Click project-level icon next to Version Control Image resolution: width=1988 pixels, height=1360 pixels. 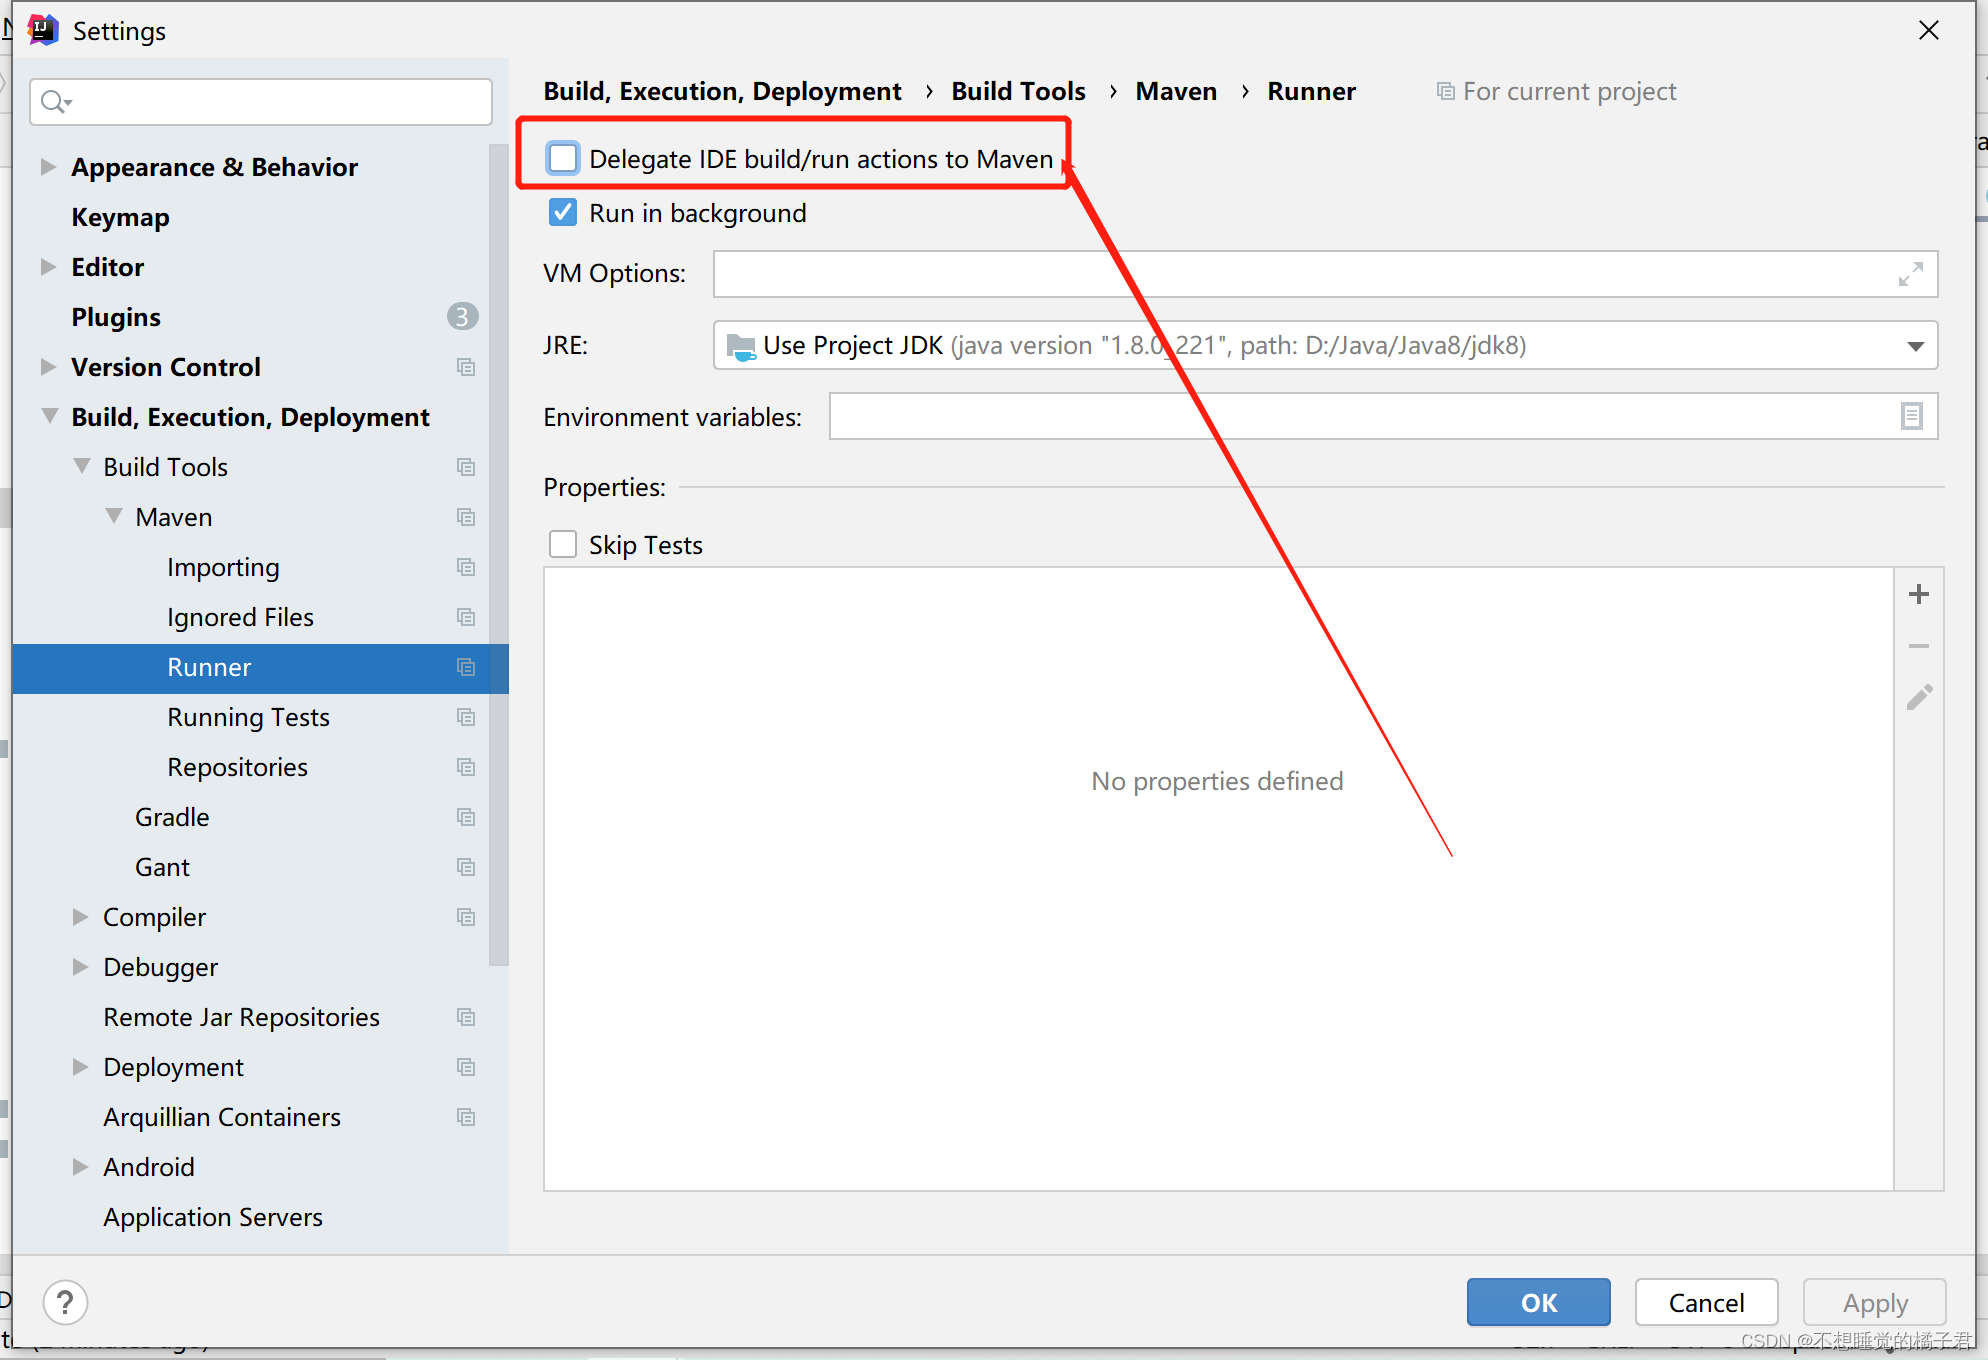coord(466,367)
